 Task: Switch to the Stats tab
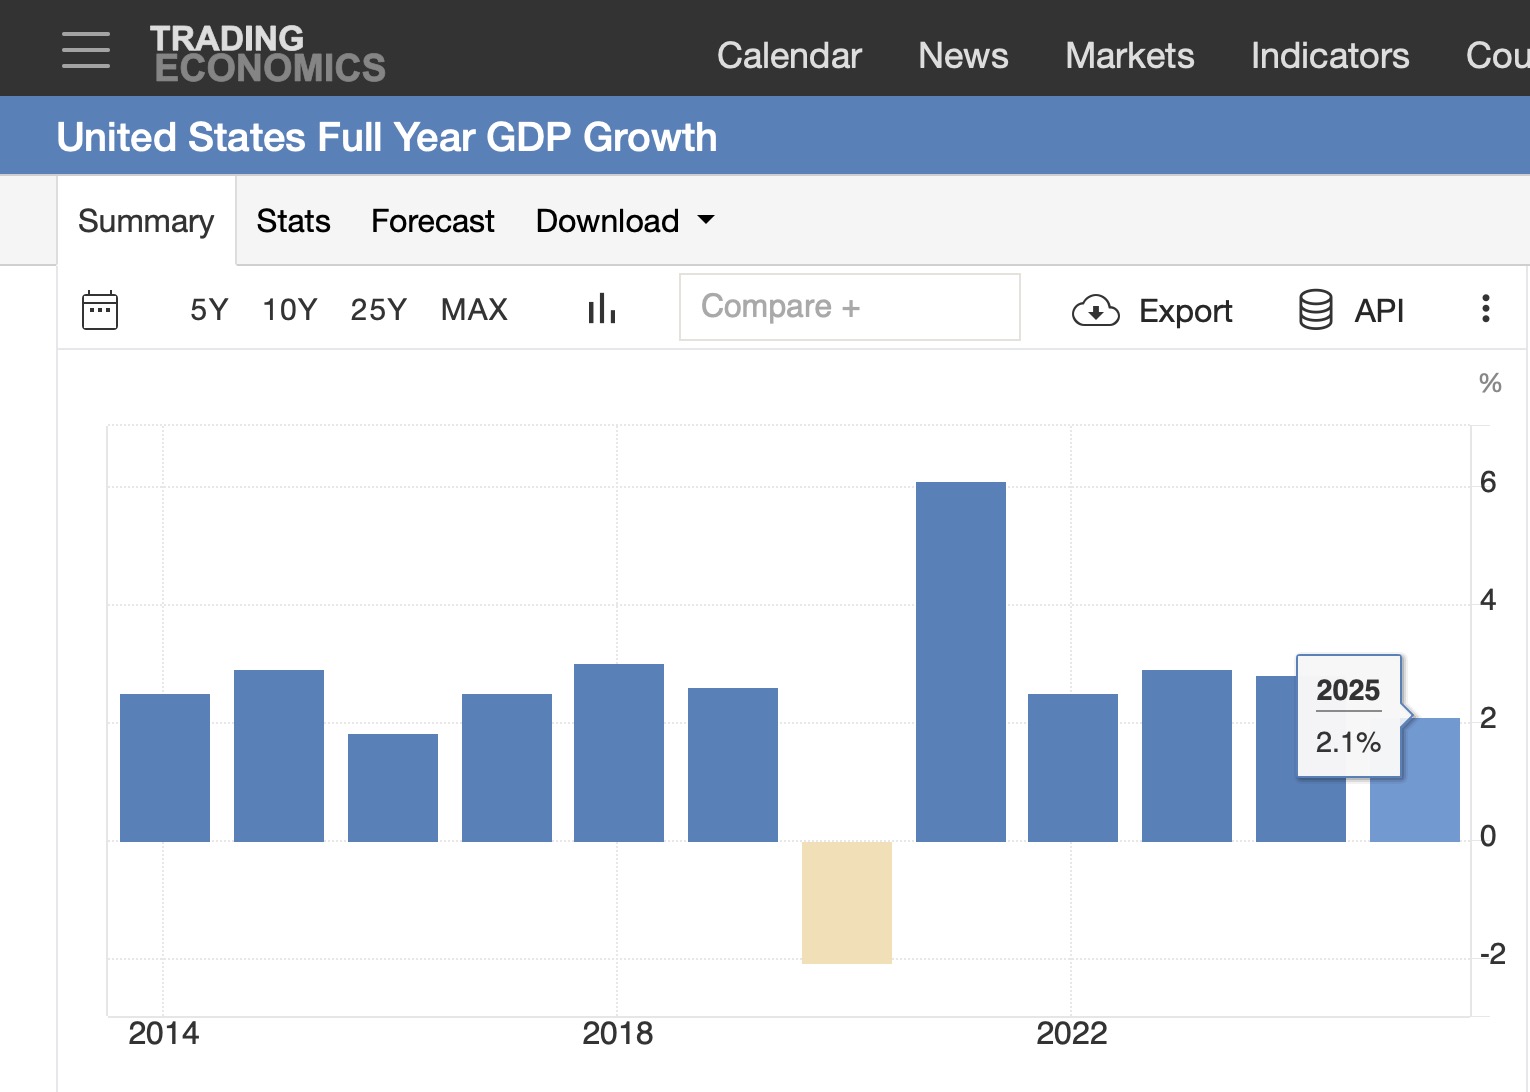293,221
